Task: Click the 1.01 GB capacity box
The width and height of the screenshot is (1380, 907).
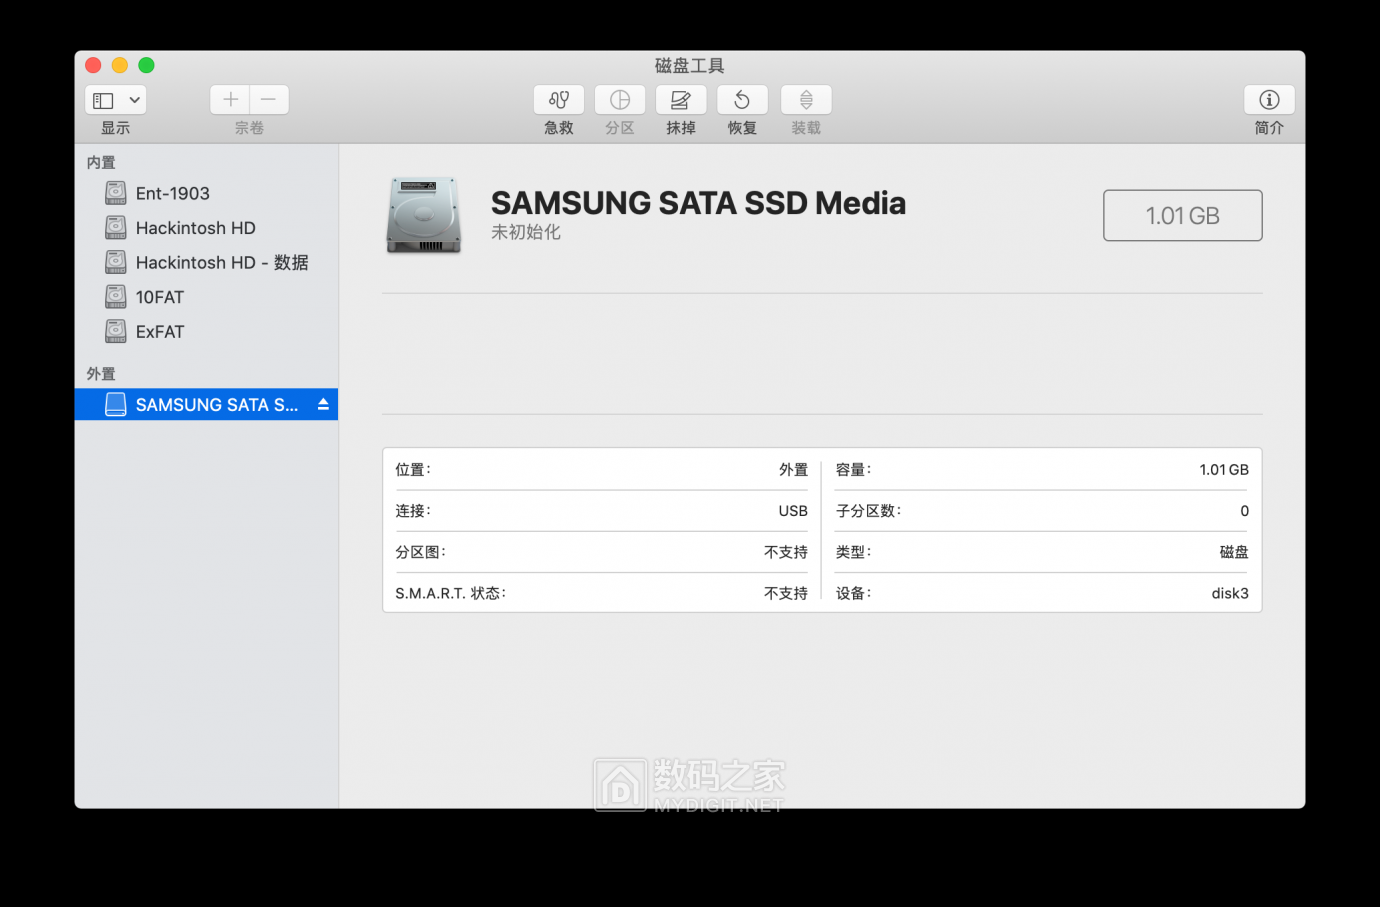Action: (x=1183, y=215)
